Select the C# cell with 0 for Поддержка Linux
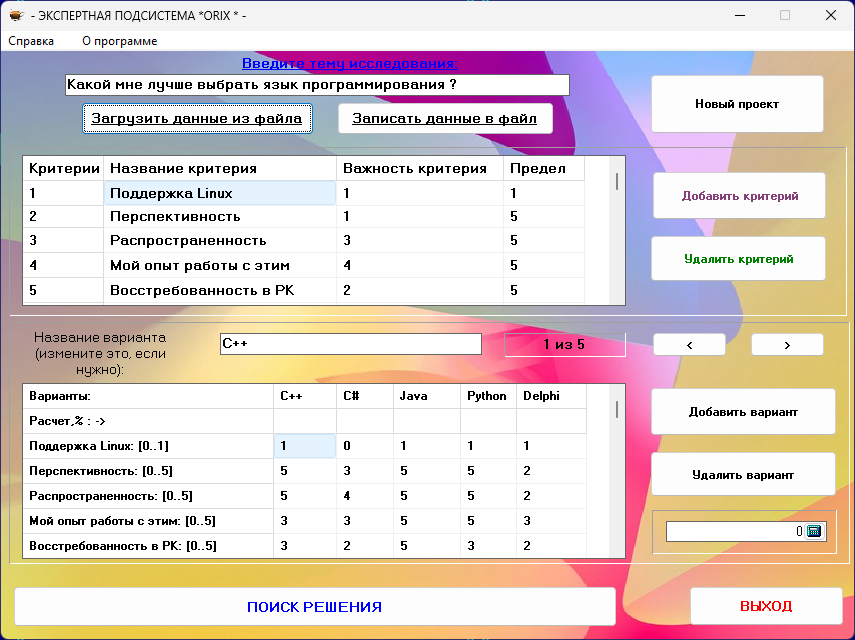855x640 pixels. point(365,446)
